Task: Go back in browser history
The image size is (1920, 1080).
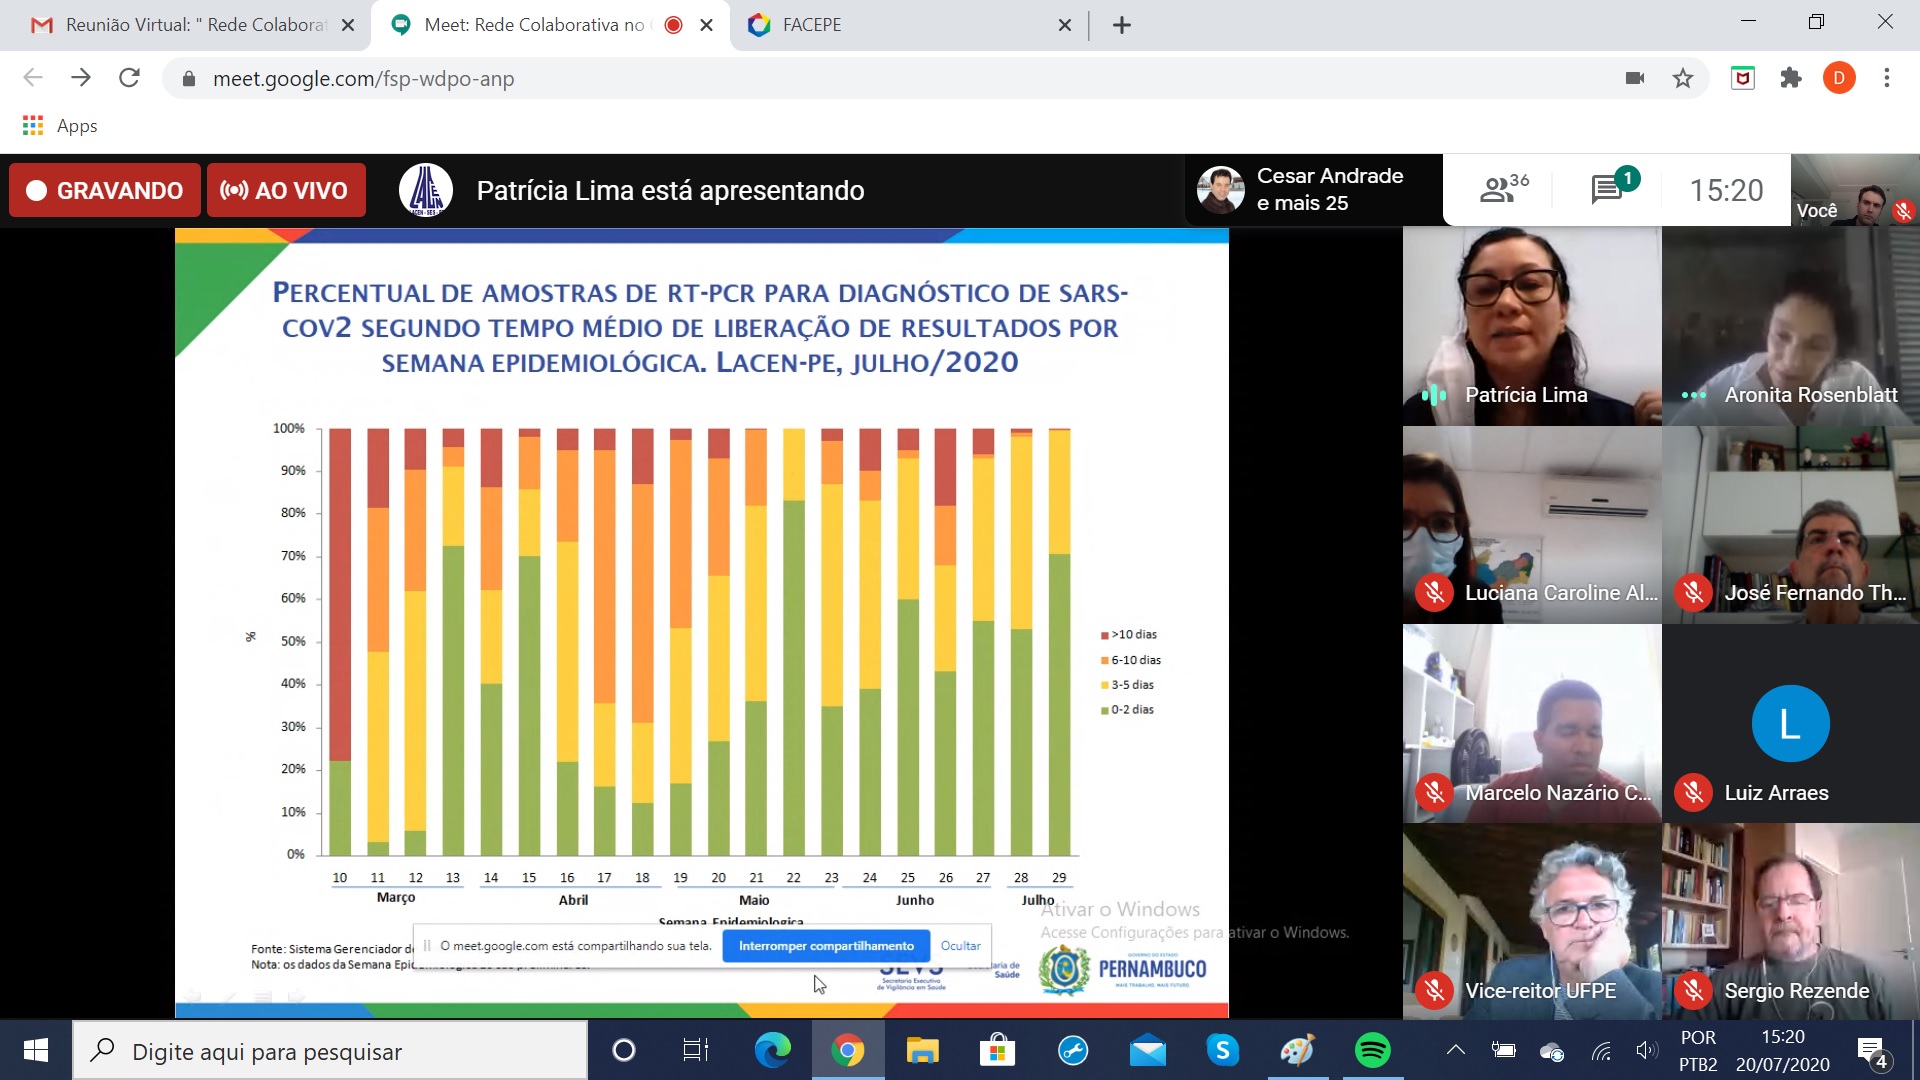Action: click(33, 78)
